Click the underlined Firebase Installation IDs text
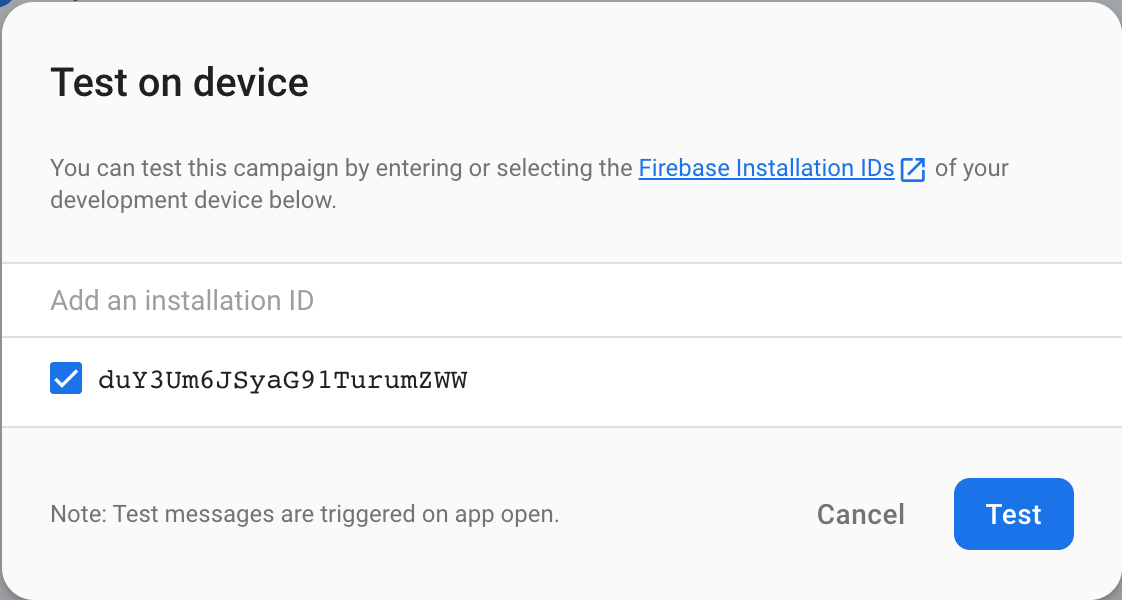1122x600 pixels. (766, 168)
